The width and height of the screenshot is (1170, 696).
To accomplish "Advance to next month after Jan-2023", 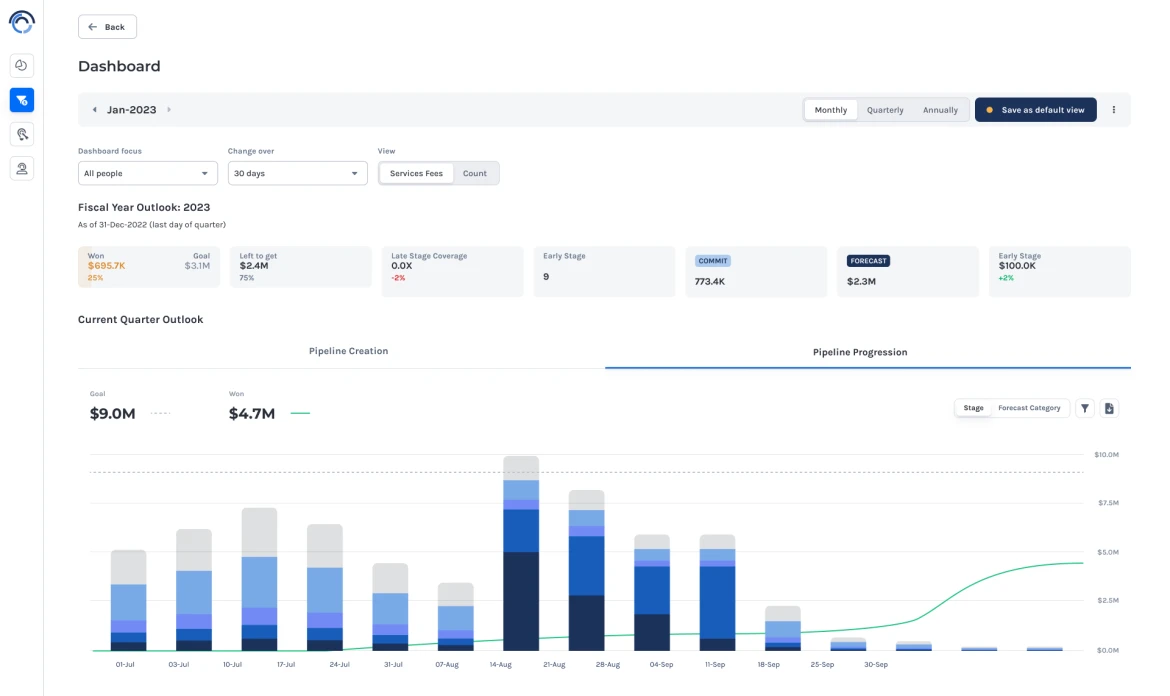I will point(169,110).
